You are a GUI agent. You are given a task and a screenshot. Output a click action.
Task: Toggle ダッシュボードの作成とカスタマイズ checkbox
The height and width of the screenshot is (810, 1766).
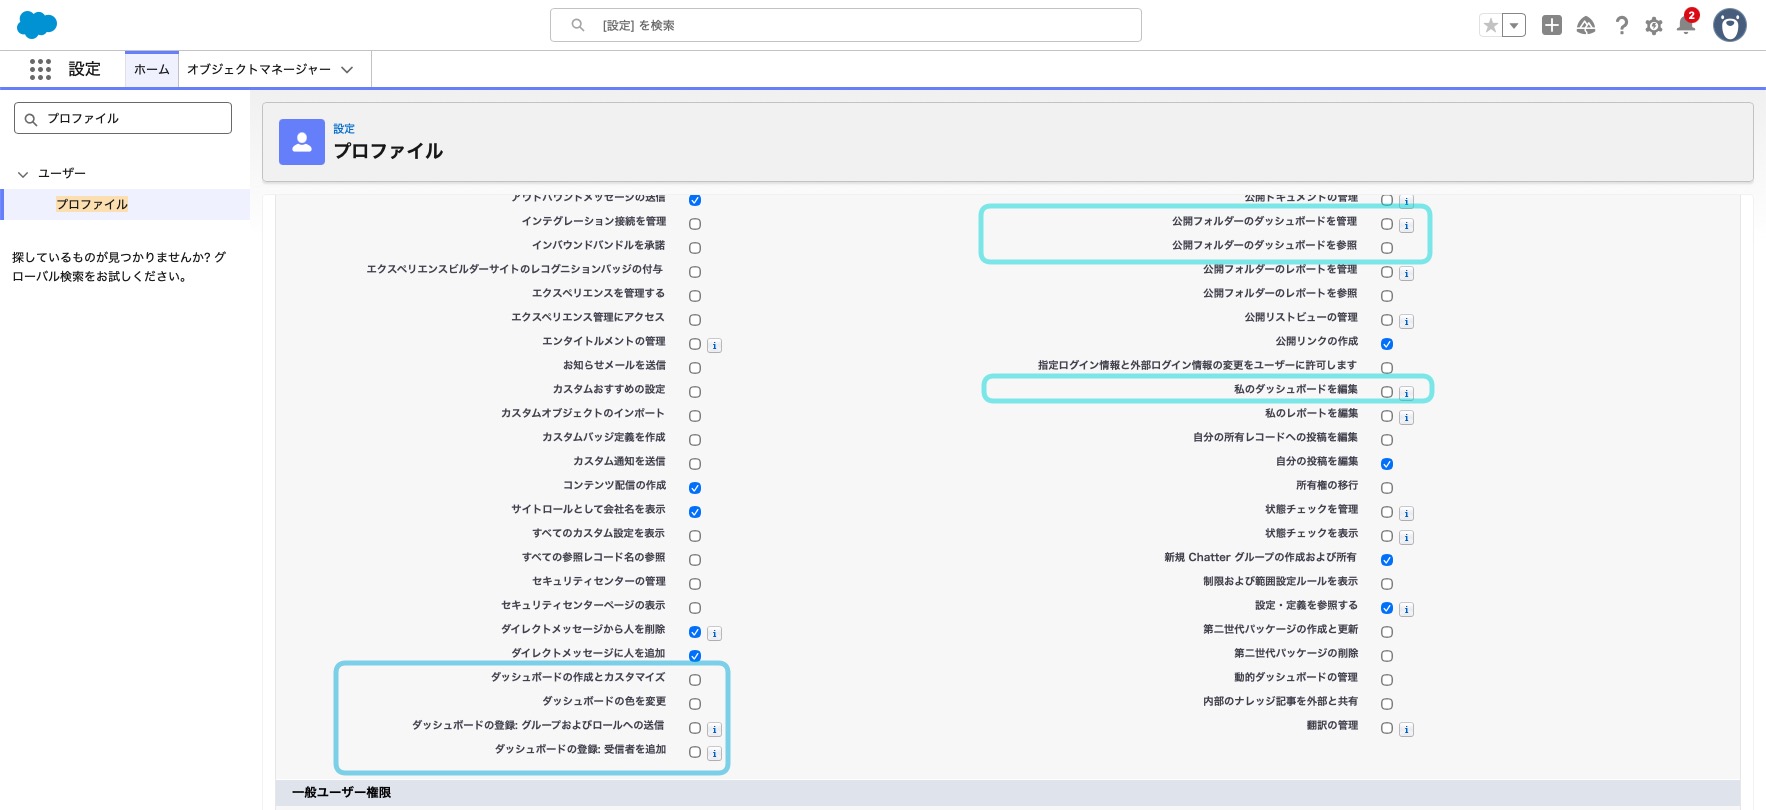click(695, 680)
